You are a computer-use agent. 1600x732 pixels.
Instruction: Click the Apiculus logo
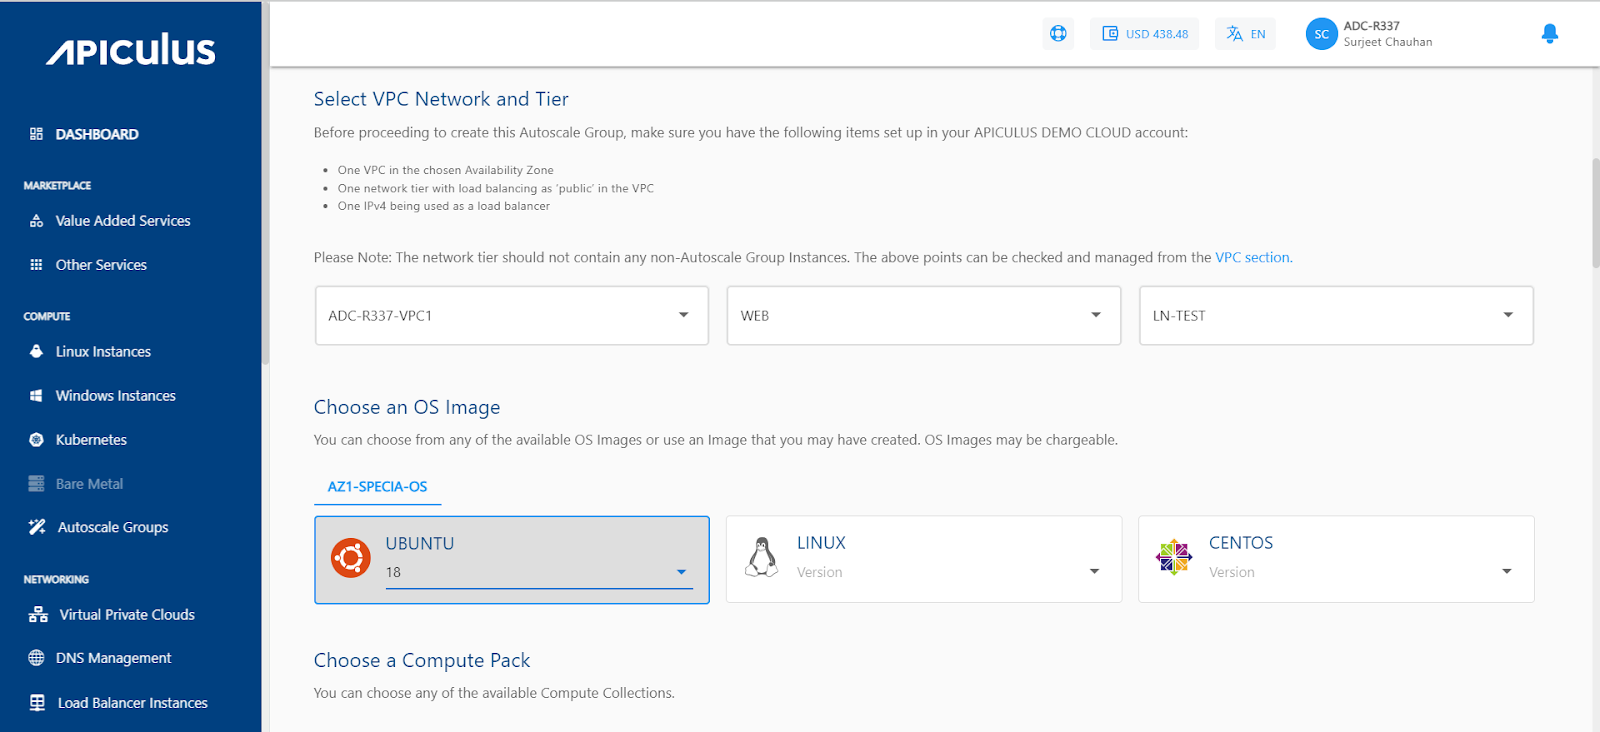coord(131,50)
